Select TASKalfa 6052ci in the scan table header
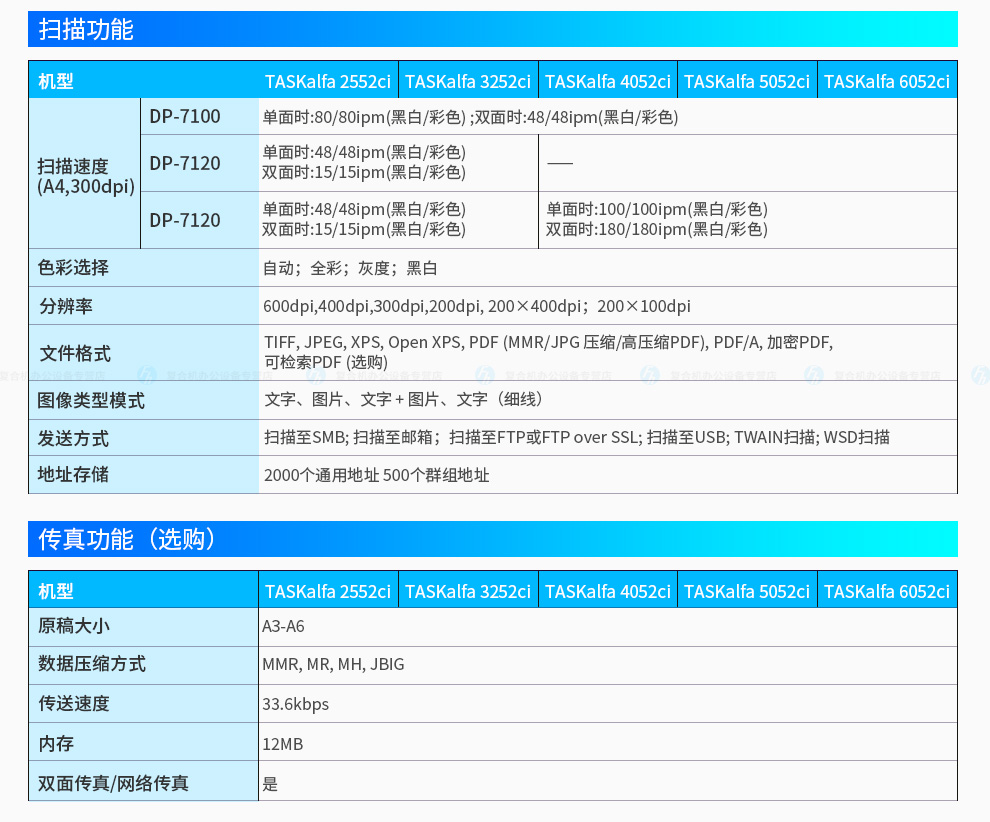Viewport: 990px width, 822px height. tap(887, 81)
